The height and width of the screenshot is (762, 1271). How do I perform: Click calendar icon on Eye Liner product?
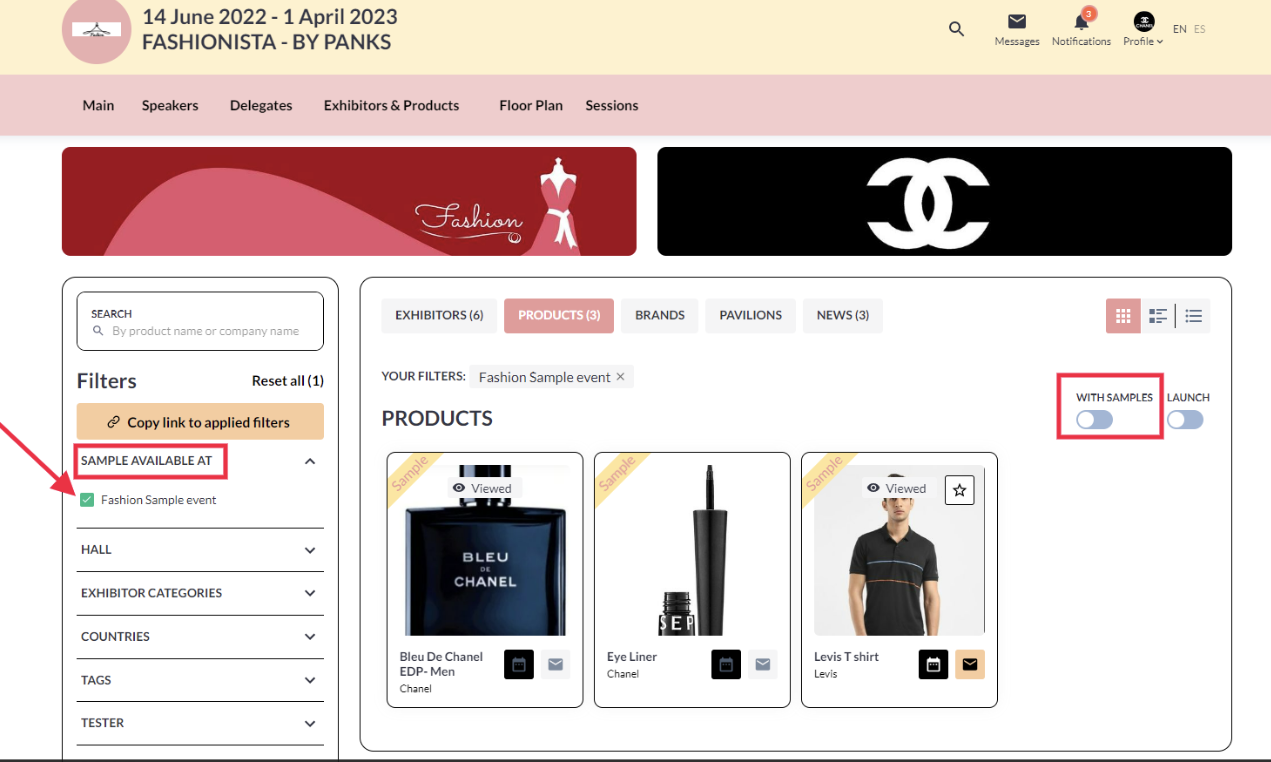point(726,664)
